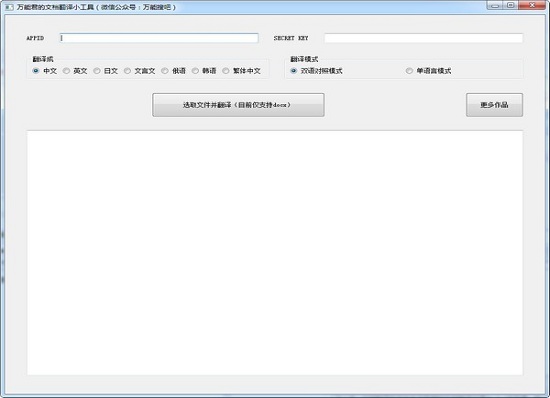Open 更多作品 button

(x=494, y=105)
